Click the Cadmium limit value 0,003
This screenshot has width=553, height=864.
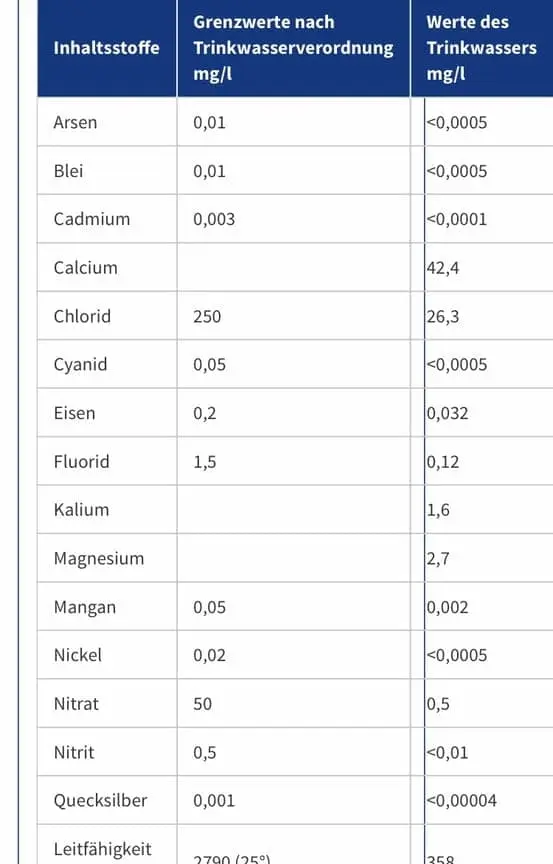(x=214, y=219)
